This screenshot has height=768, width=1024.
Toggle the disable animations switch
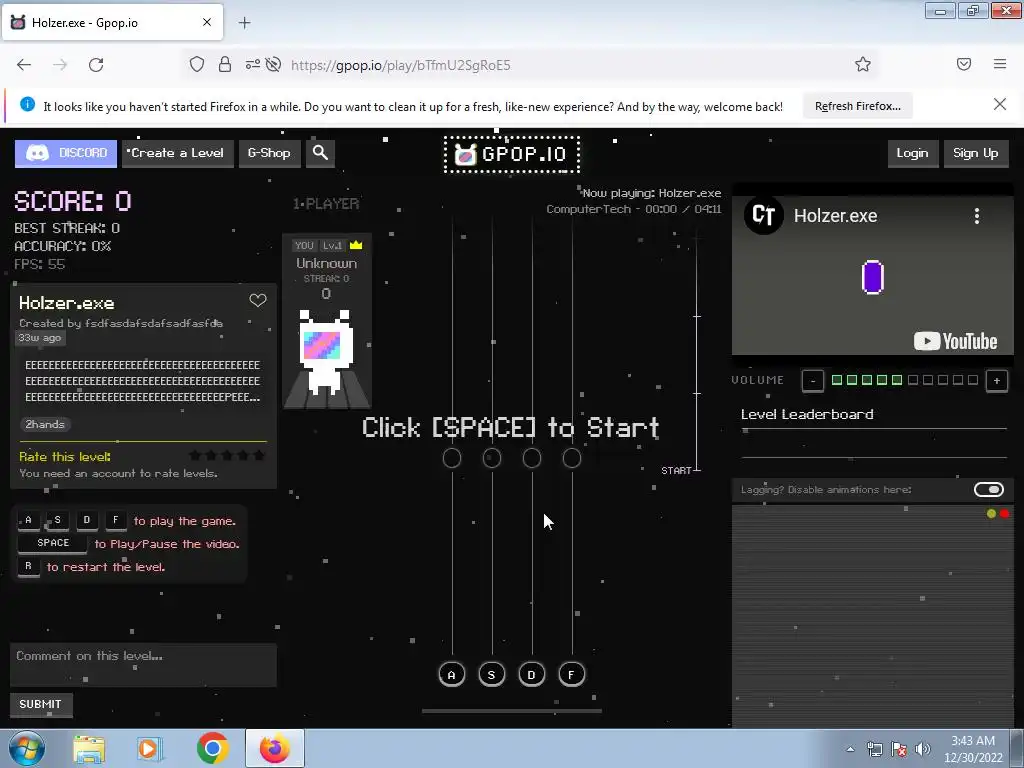(989, 490)
